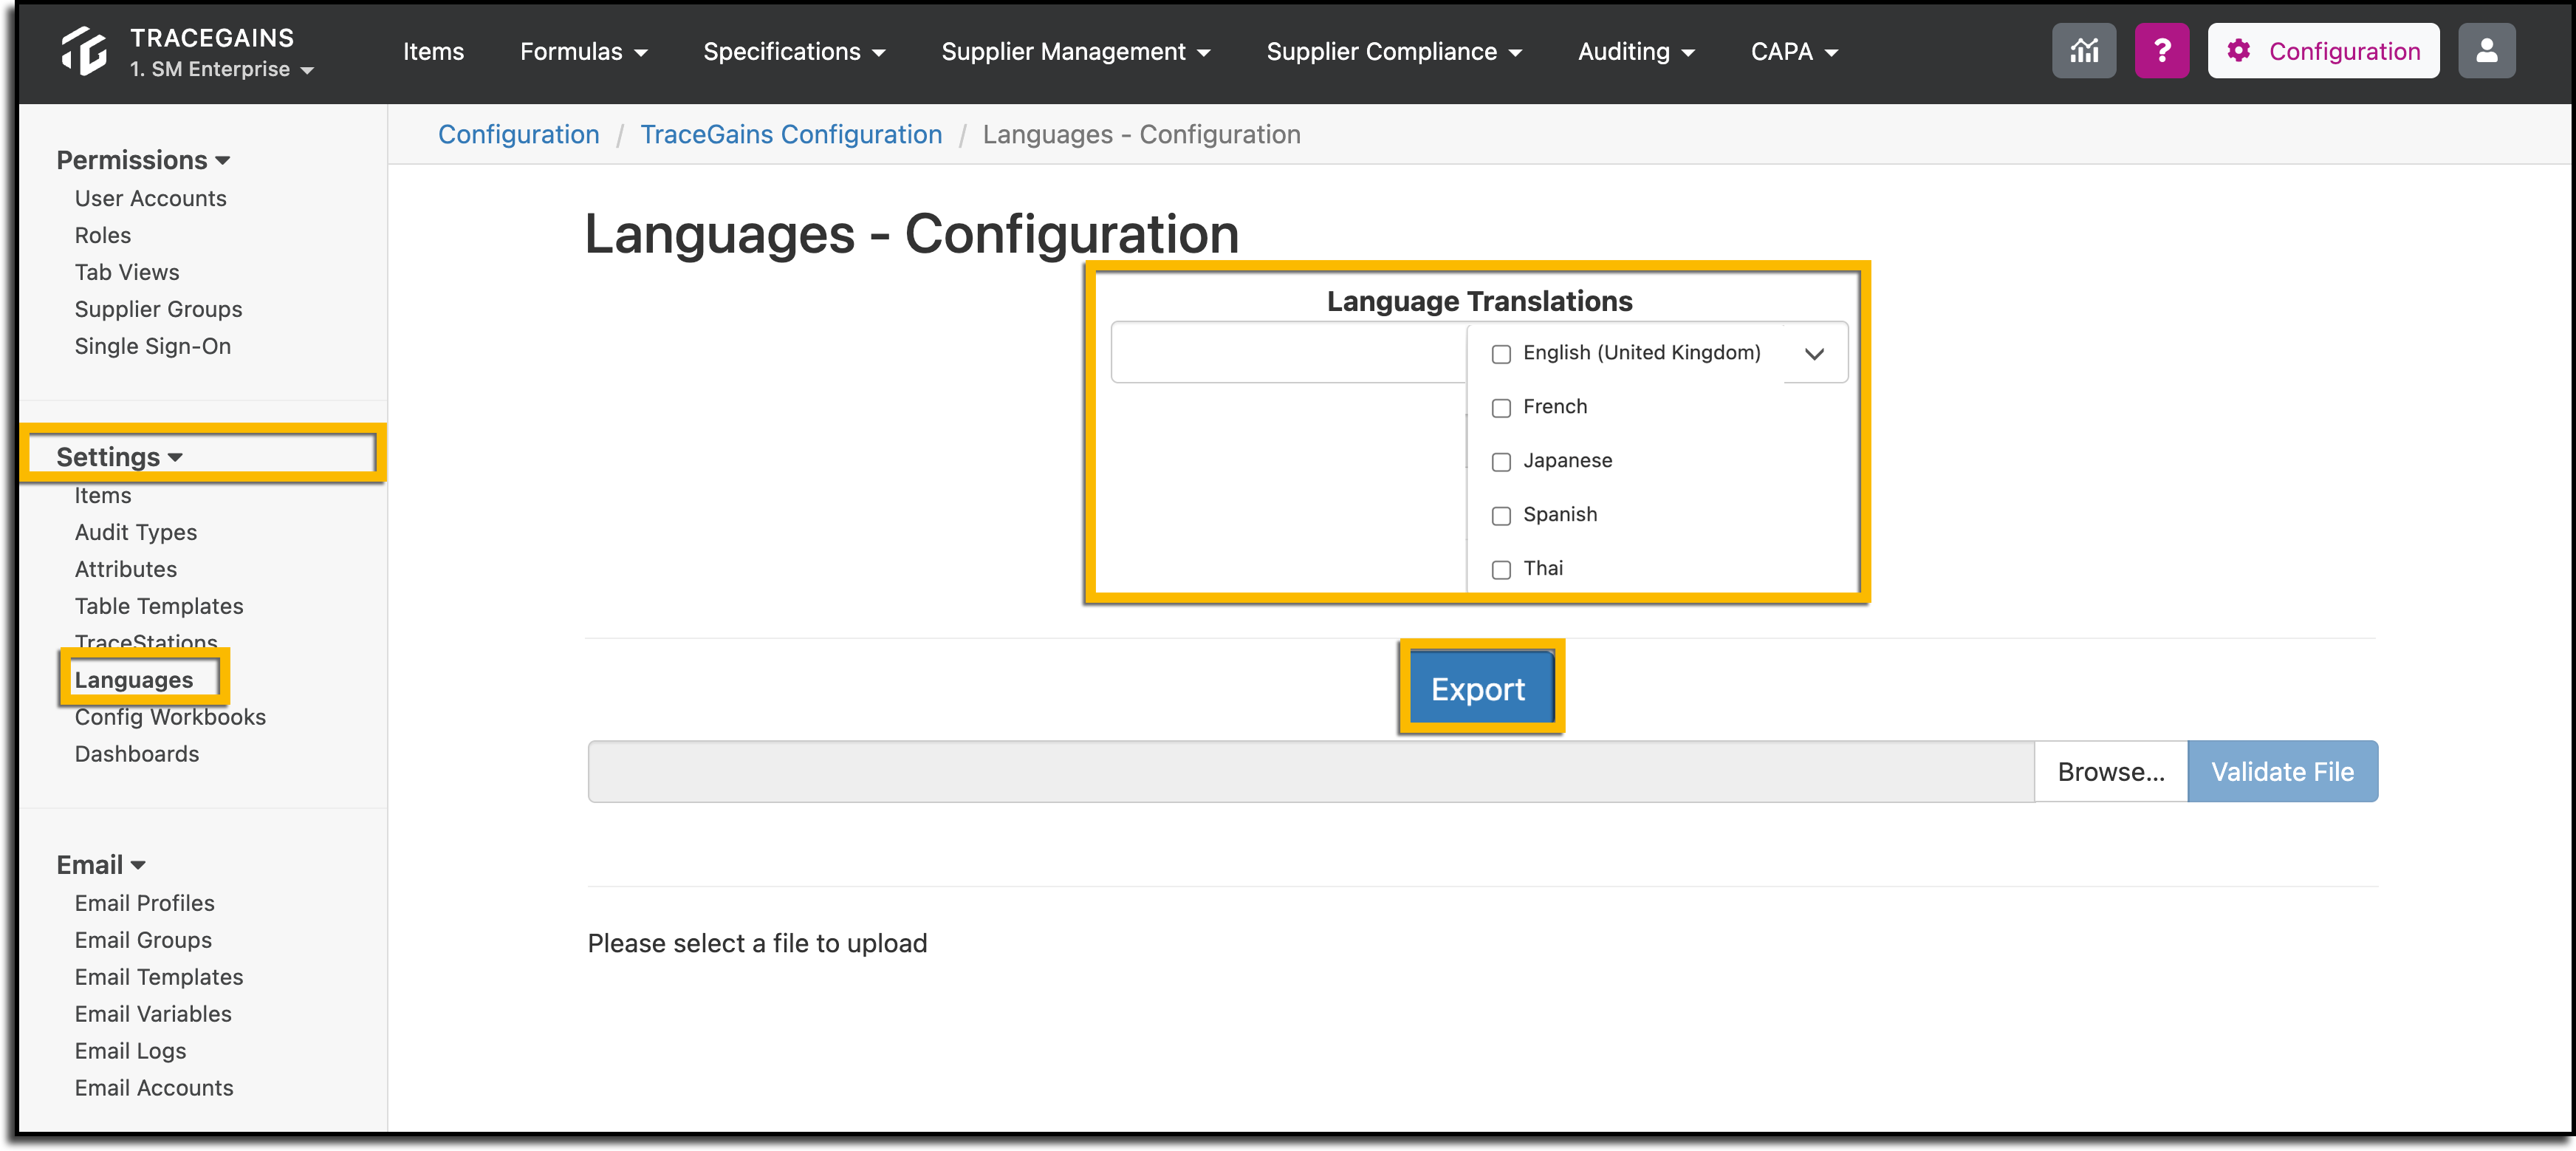This screenshot has width=2576, height=1151.
Task: Open Items under Settings
Action: [x=102, y=495]
